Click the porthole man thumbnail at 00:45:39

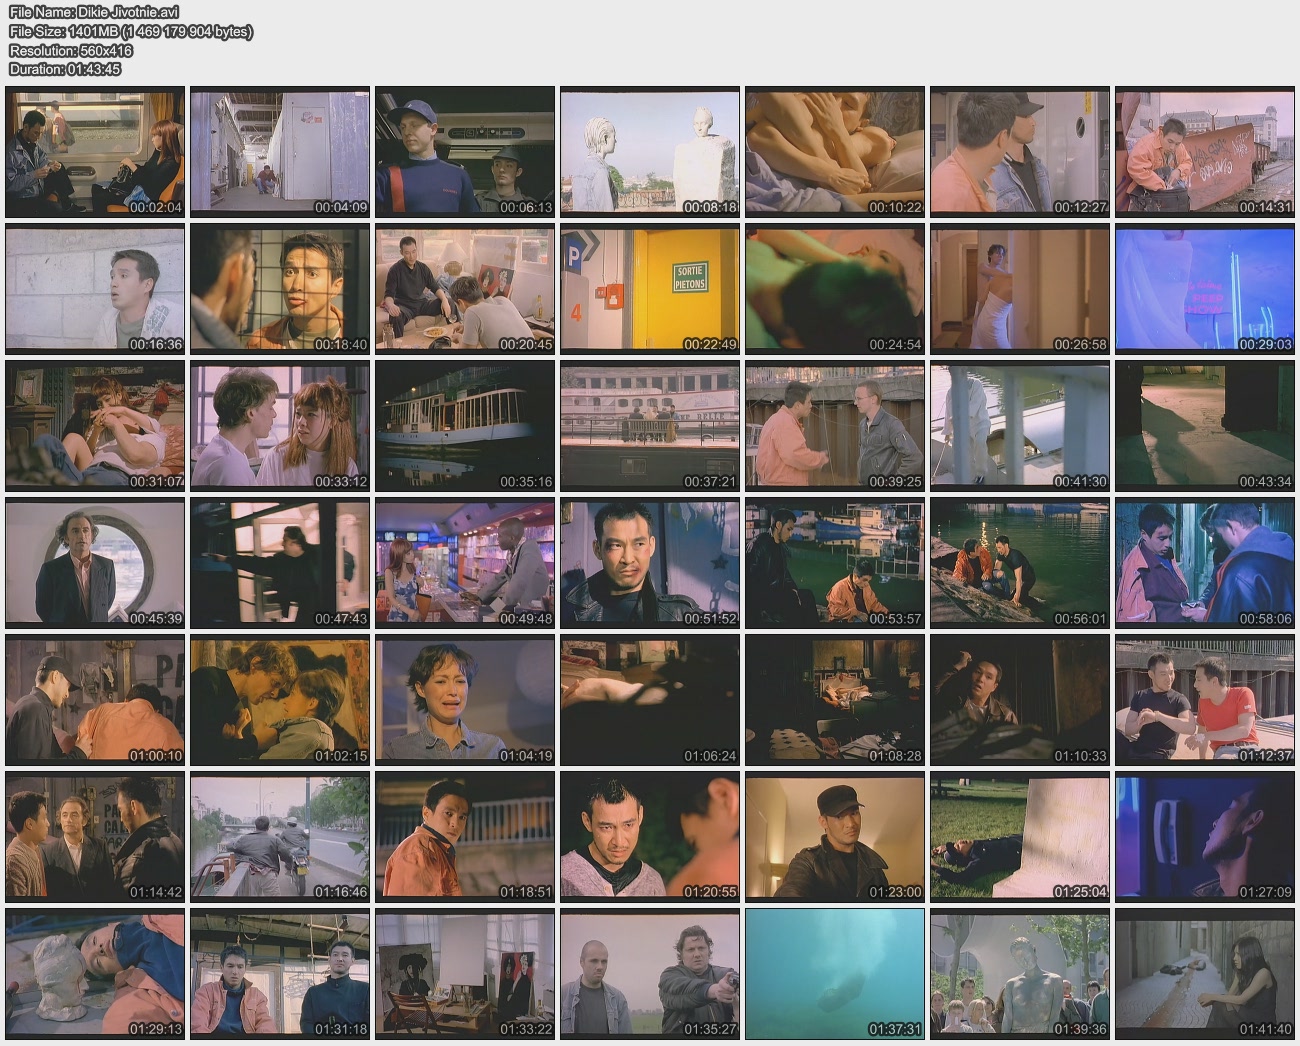[x=95, y=563]
